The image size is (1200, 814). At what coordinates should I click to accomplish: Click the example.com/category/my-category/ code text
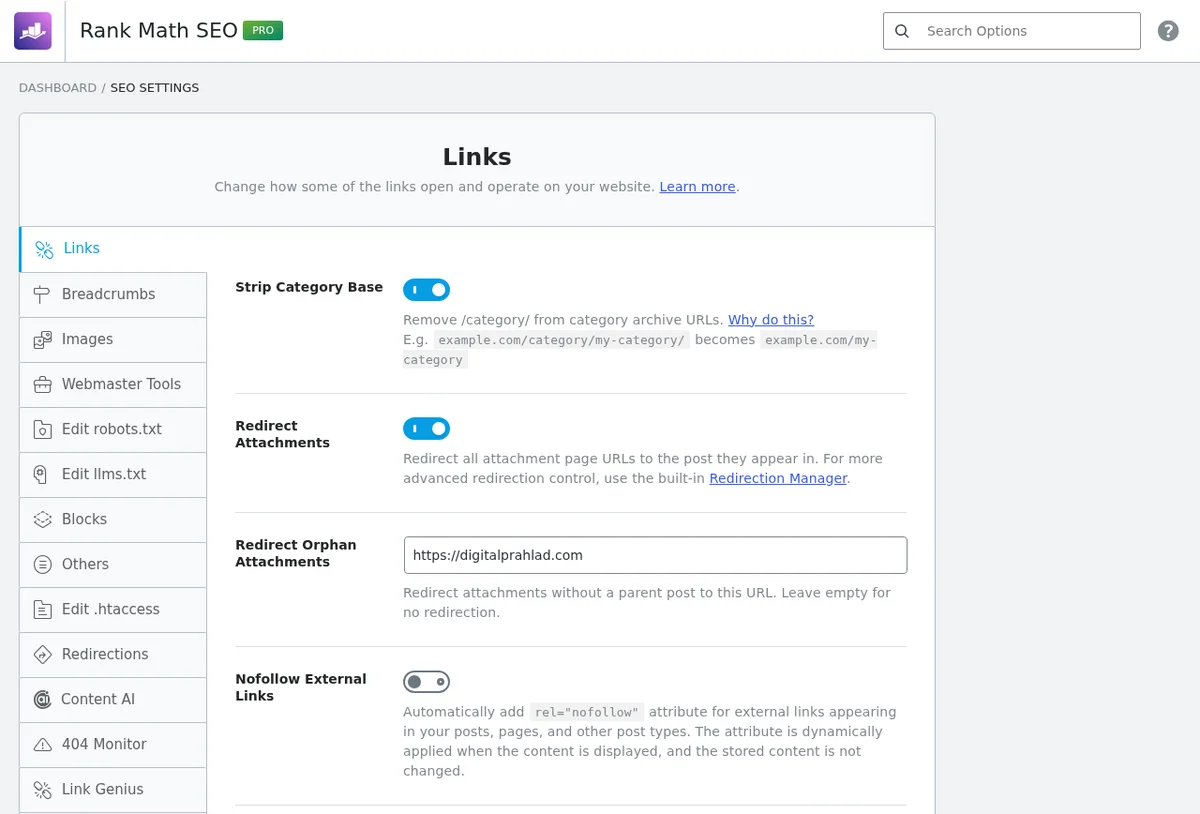click(x=561, y=340)
